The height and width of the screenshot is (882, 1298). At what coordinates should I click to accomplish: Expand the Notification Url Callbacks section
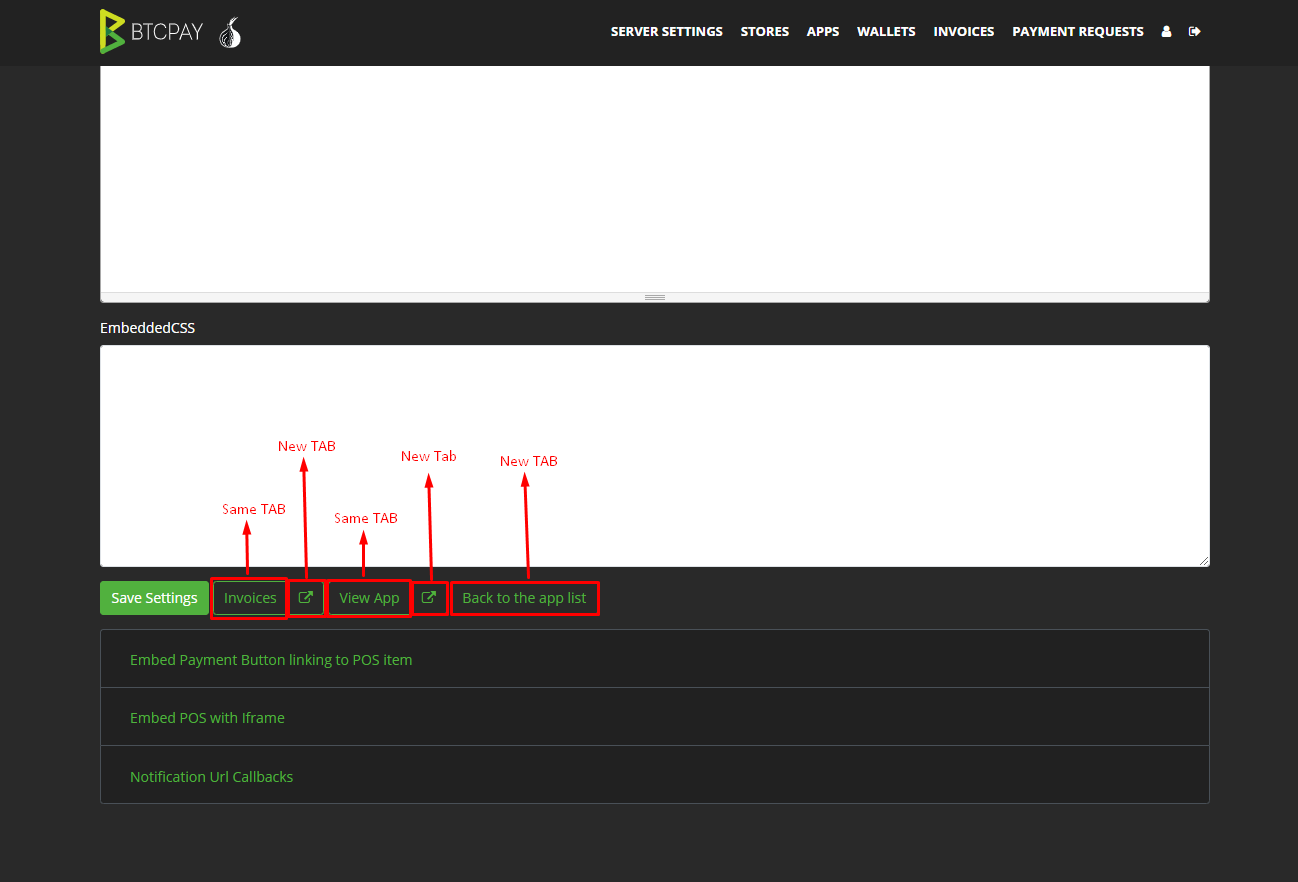pyautogui.click(x=211, y=776)
